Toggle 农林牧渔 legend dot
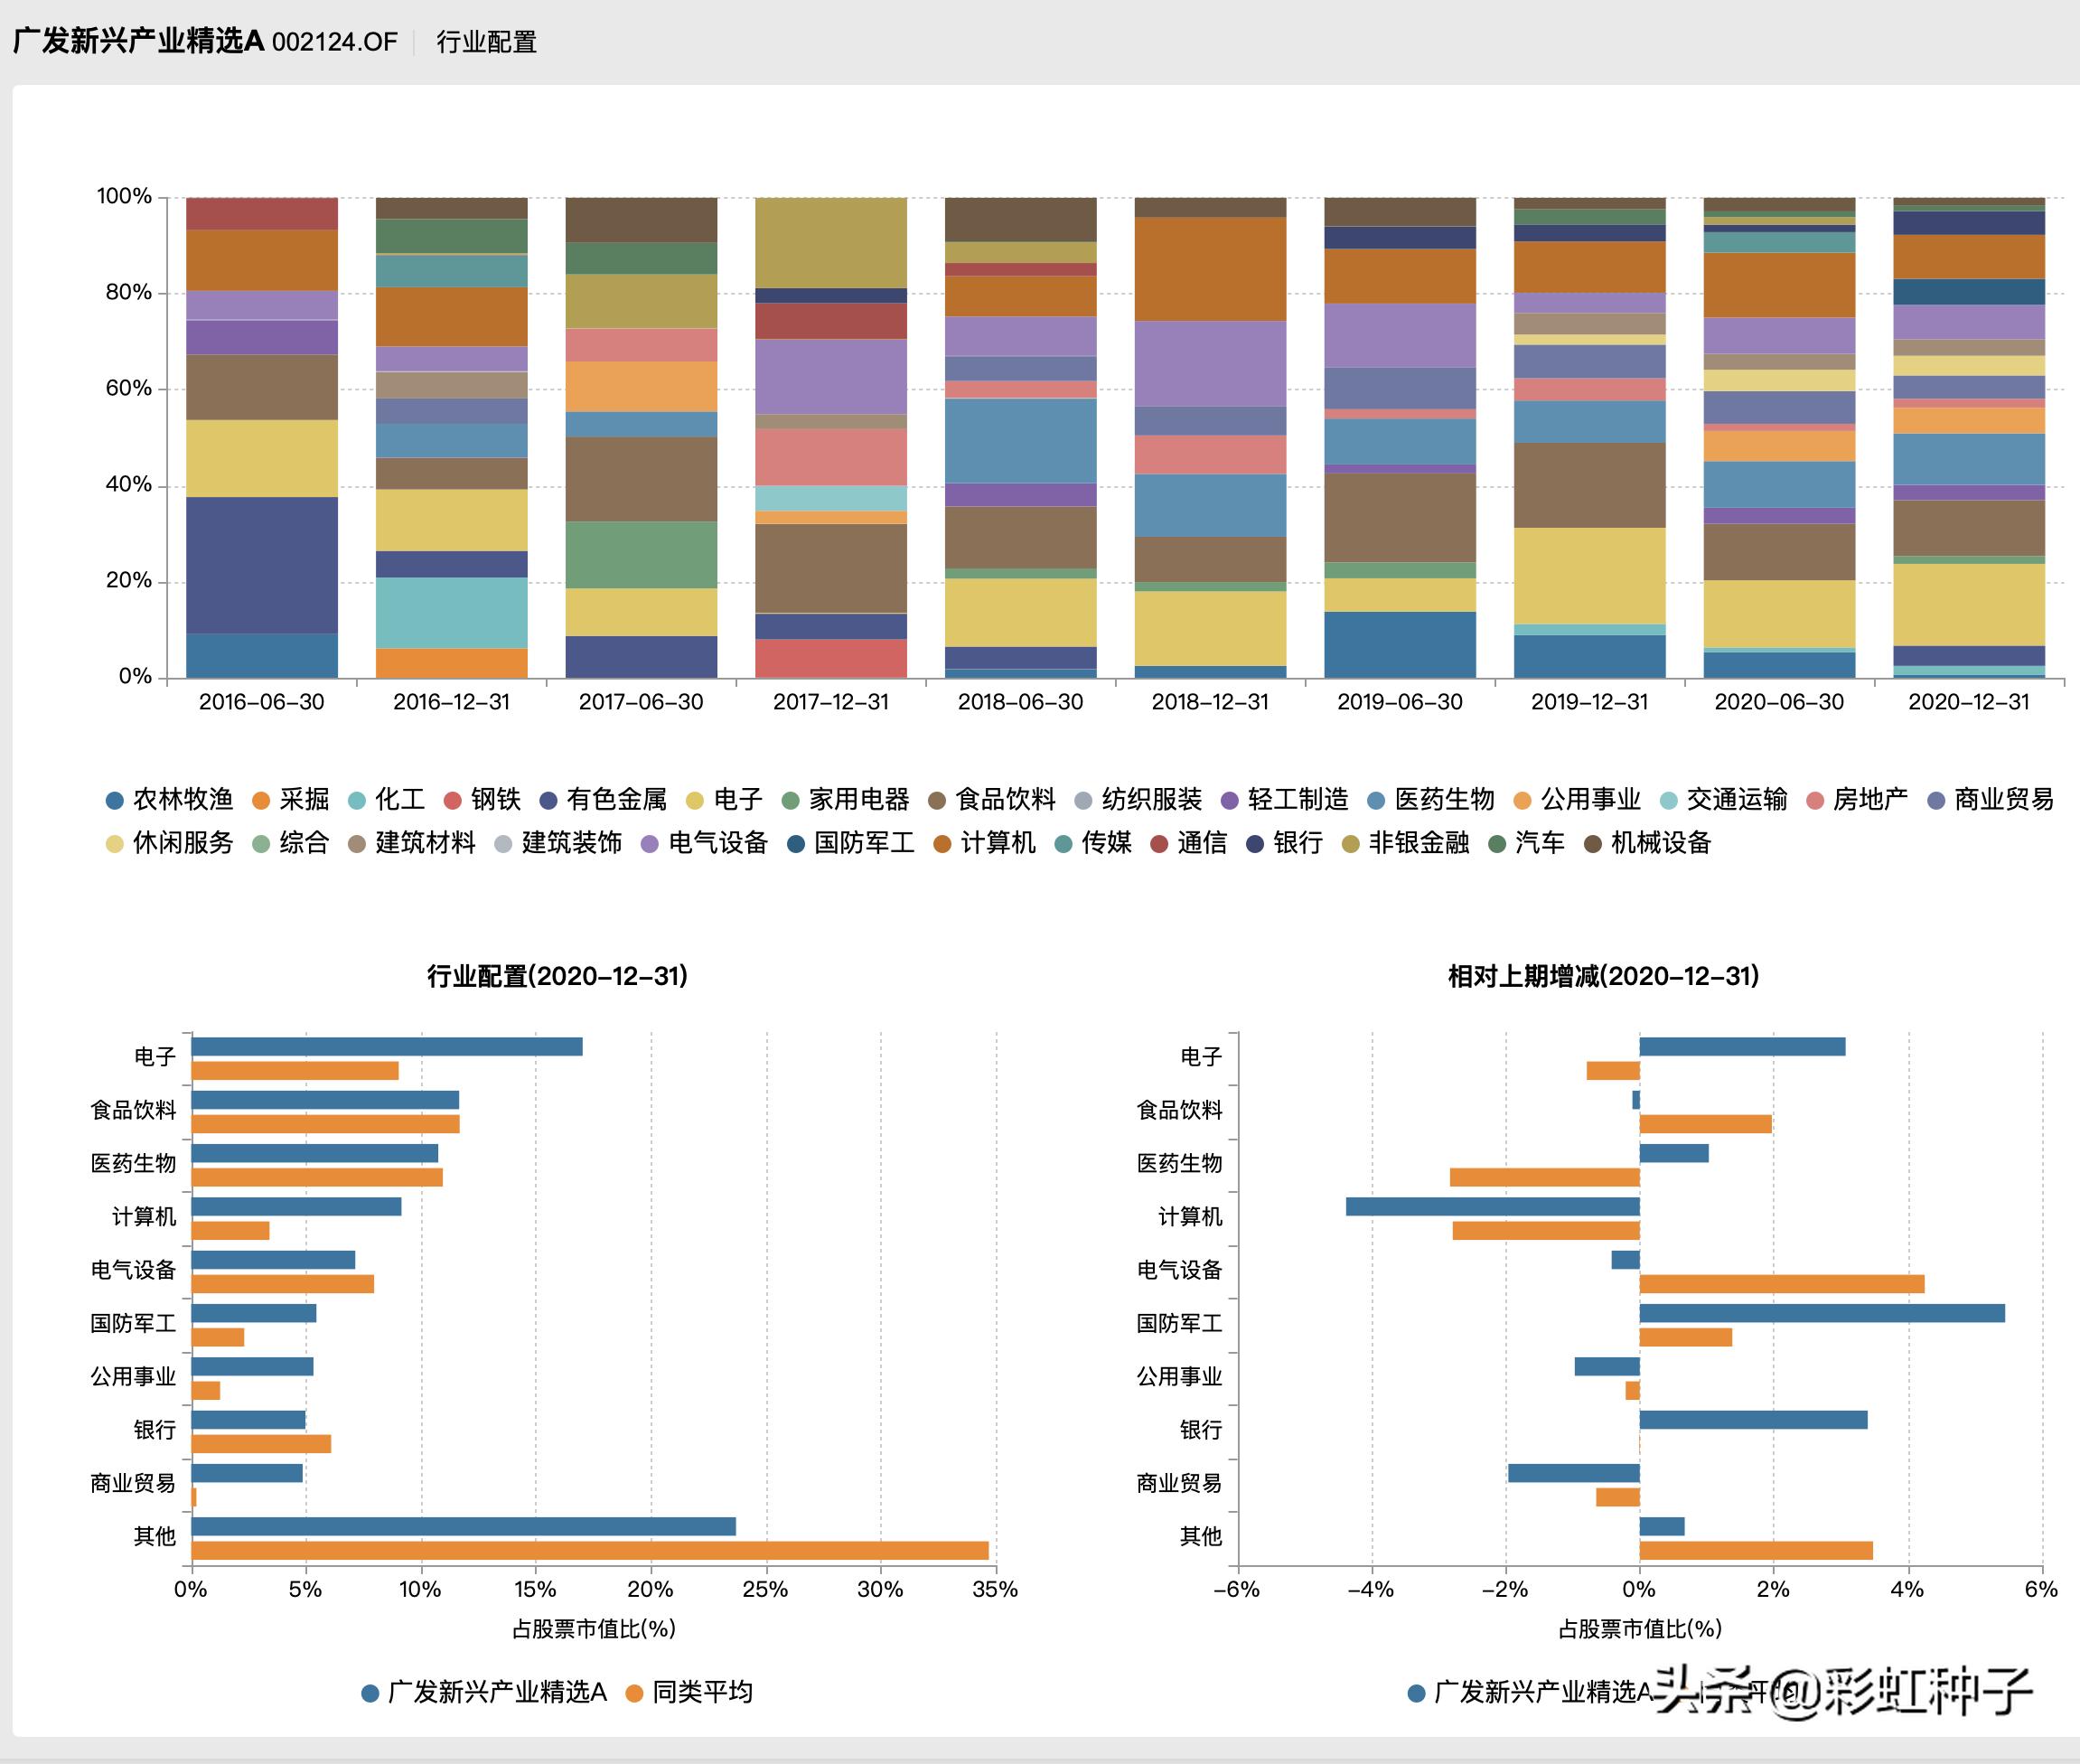The height and width of the screenshot is (1764, 2080). [x=115, y=800]
